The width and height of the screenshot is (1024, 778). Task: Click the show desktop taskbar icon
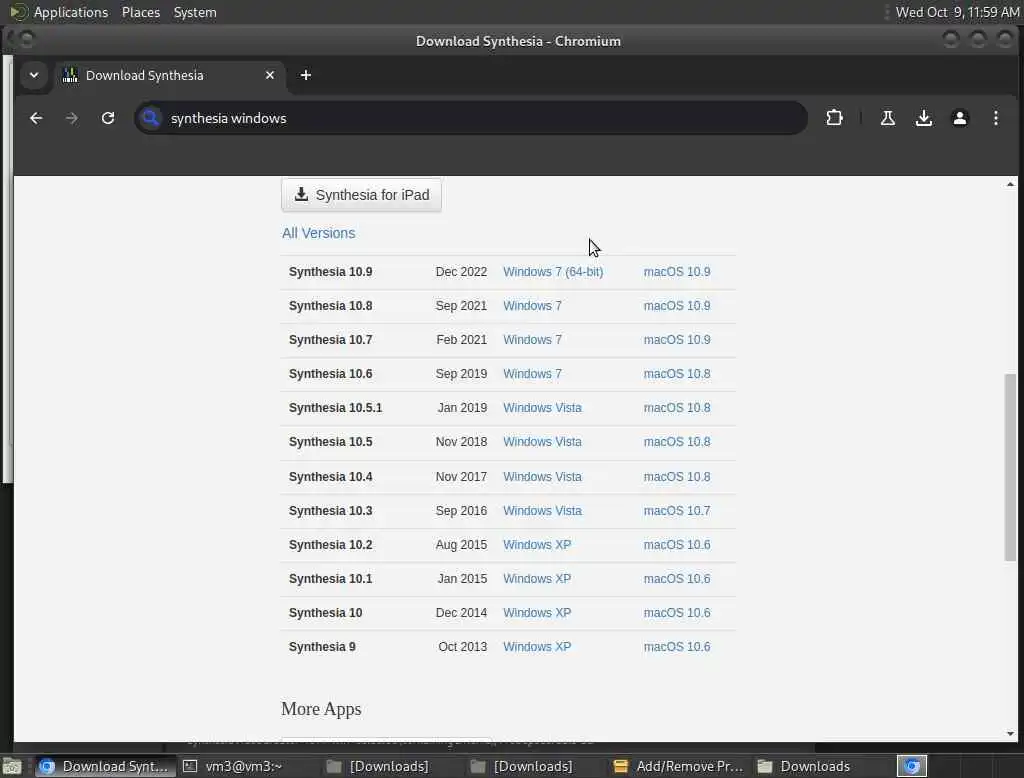click(12, 766)
